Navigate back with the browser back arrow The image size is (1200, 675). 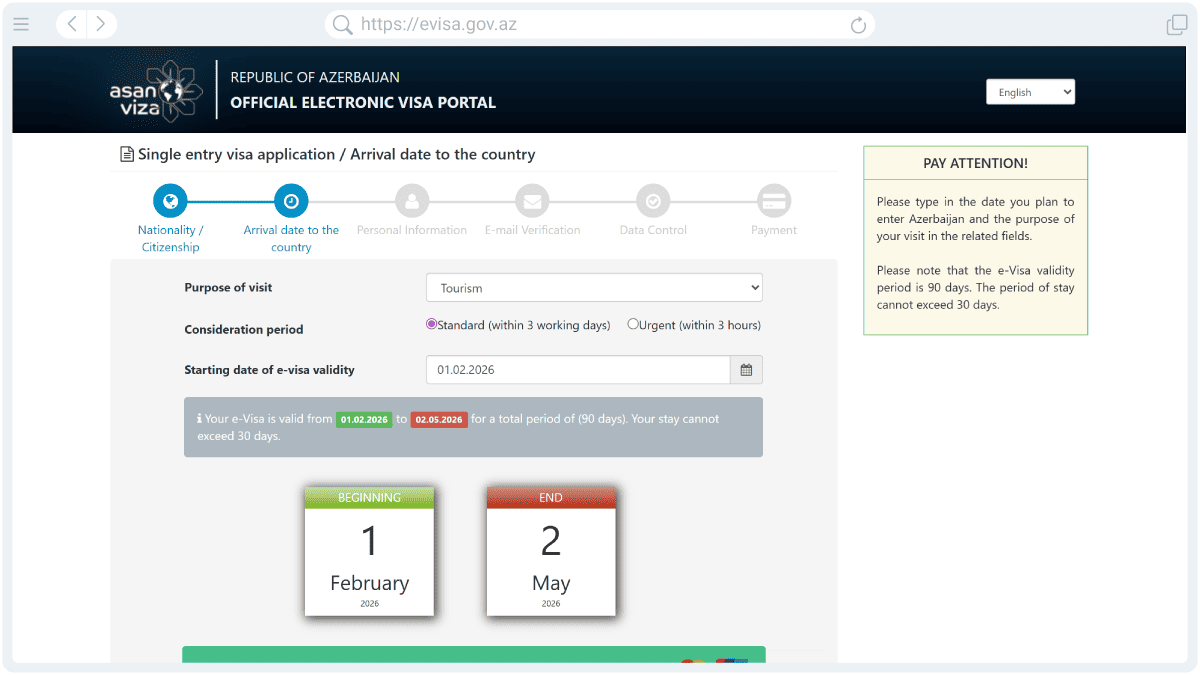(x=73, y=25)
